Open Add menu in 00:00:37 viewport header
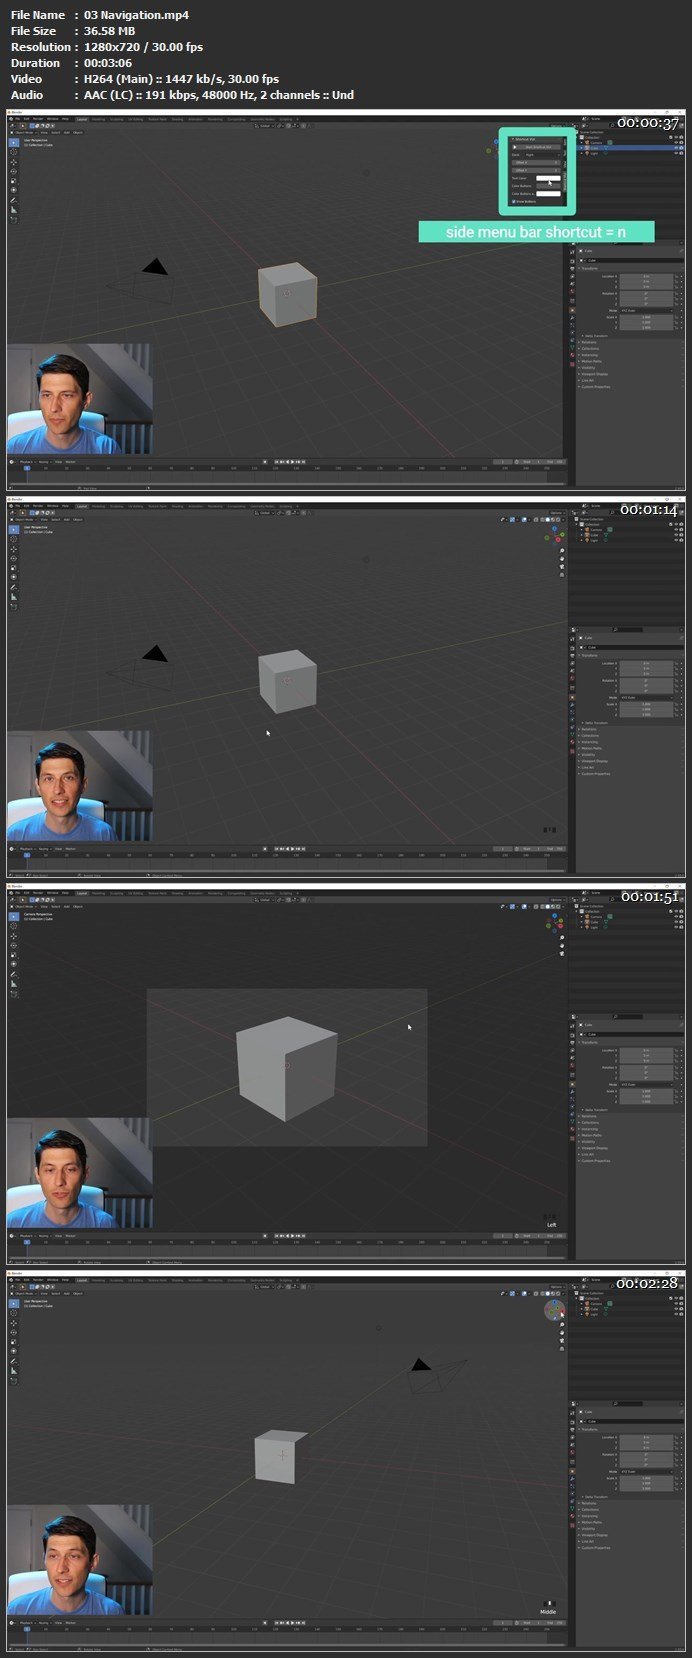692x1658 pixels. point(66,132)
